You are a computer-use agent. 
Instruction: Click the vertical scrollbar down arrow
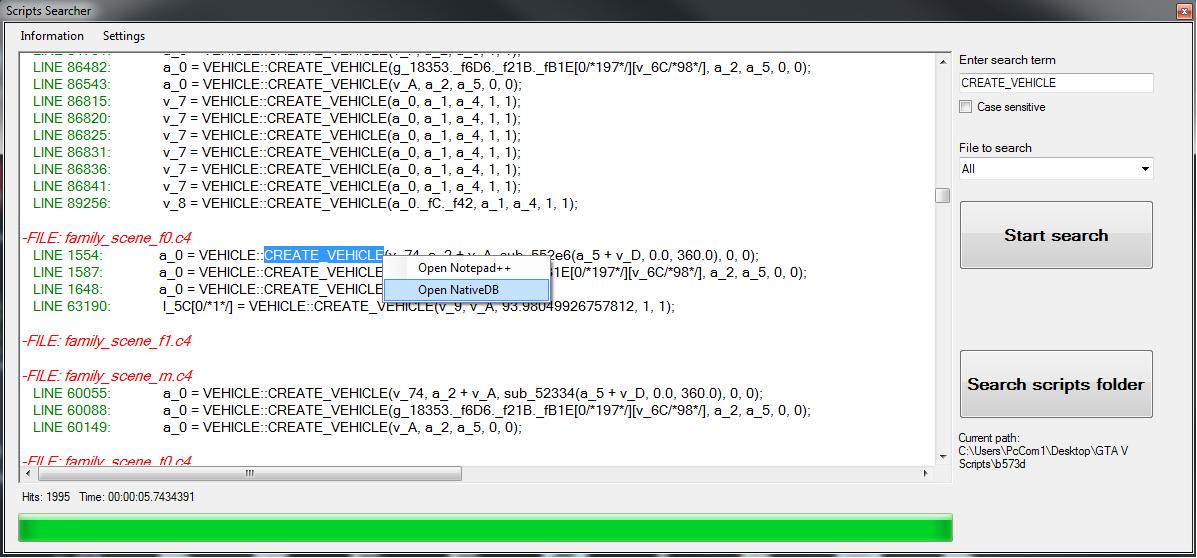[x=942, y=457]
